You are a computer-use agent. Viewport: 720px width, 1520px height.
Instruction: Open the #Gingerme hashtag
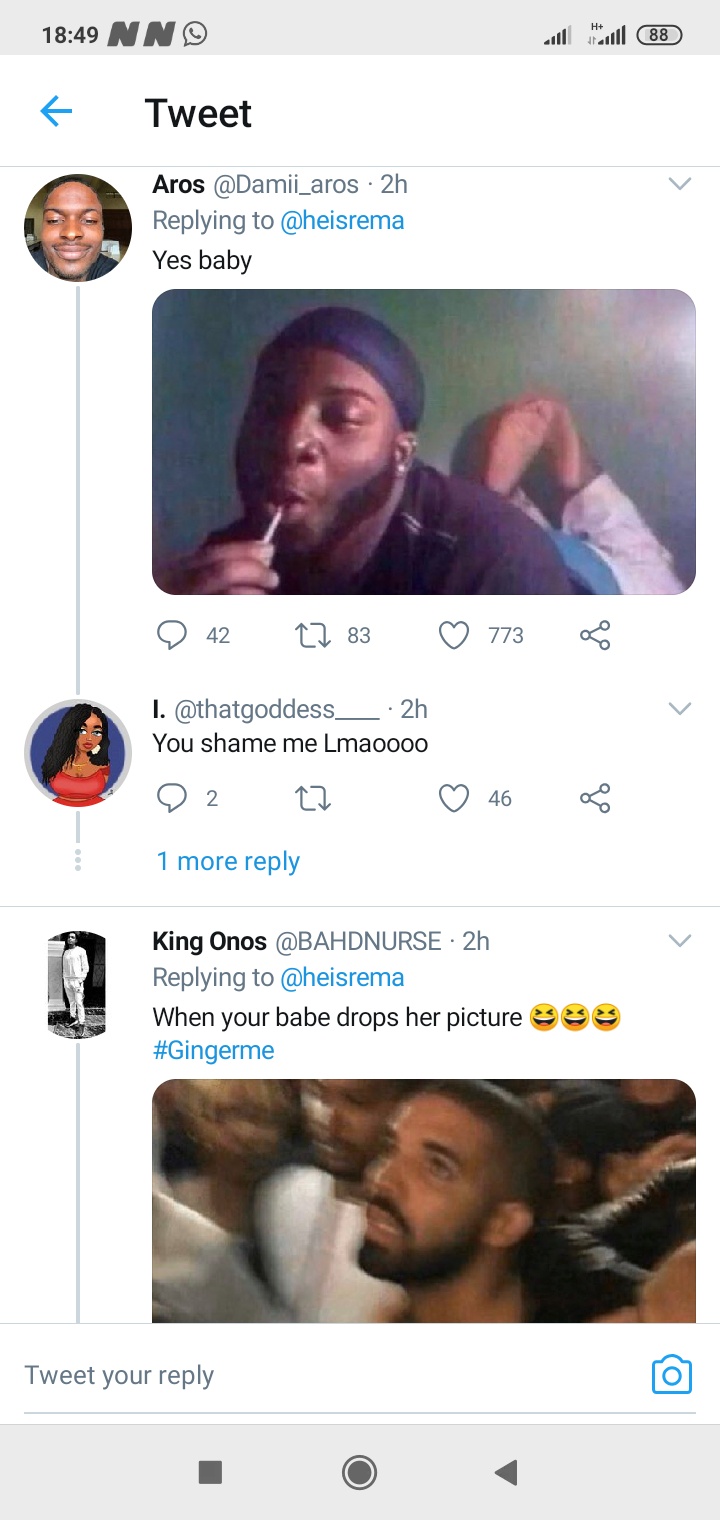click(x=213, y=1050)
